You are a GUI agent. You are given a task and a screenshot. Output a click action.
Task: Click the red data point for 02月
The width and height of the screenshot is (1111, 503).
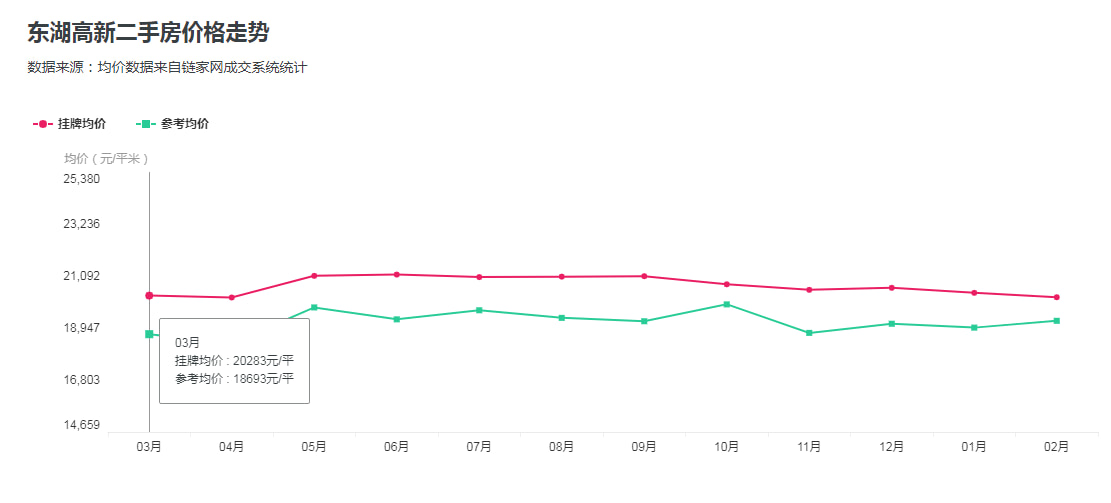[1057, 297]
